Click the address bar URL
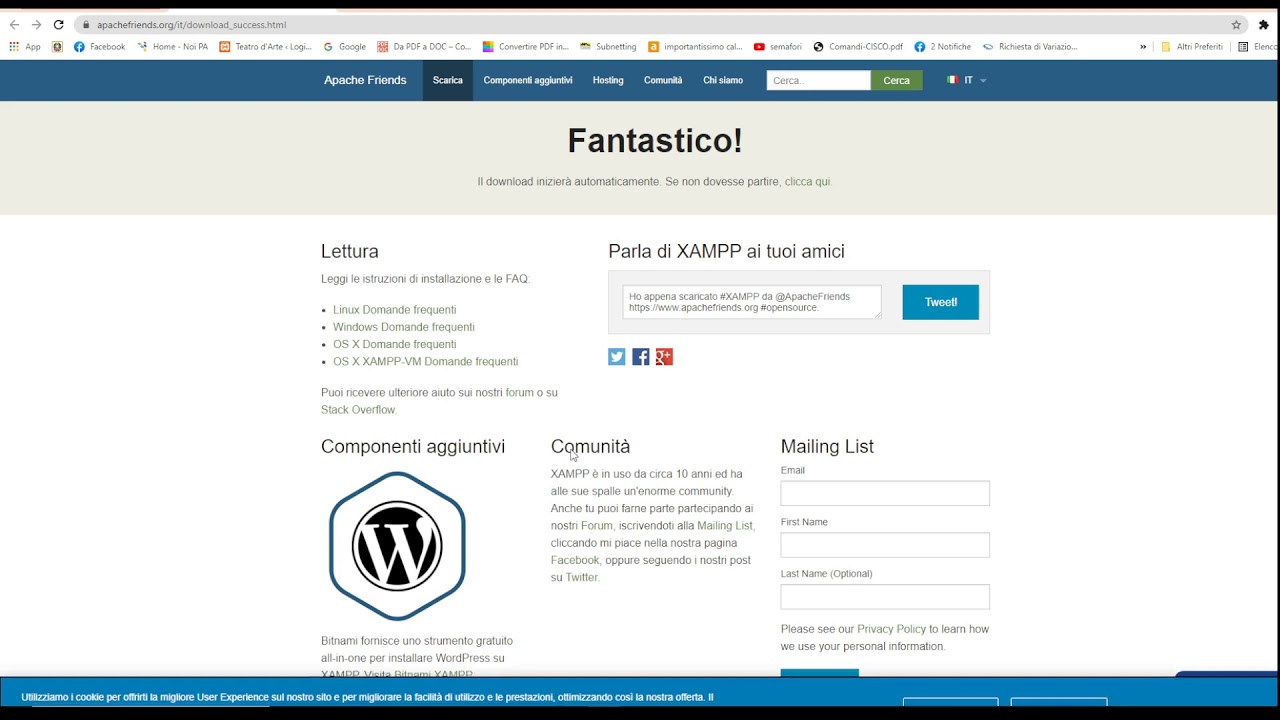The image size is (1280, 720). click(x=191, y=24)
